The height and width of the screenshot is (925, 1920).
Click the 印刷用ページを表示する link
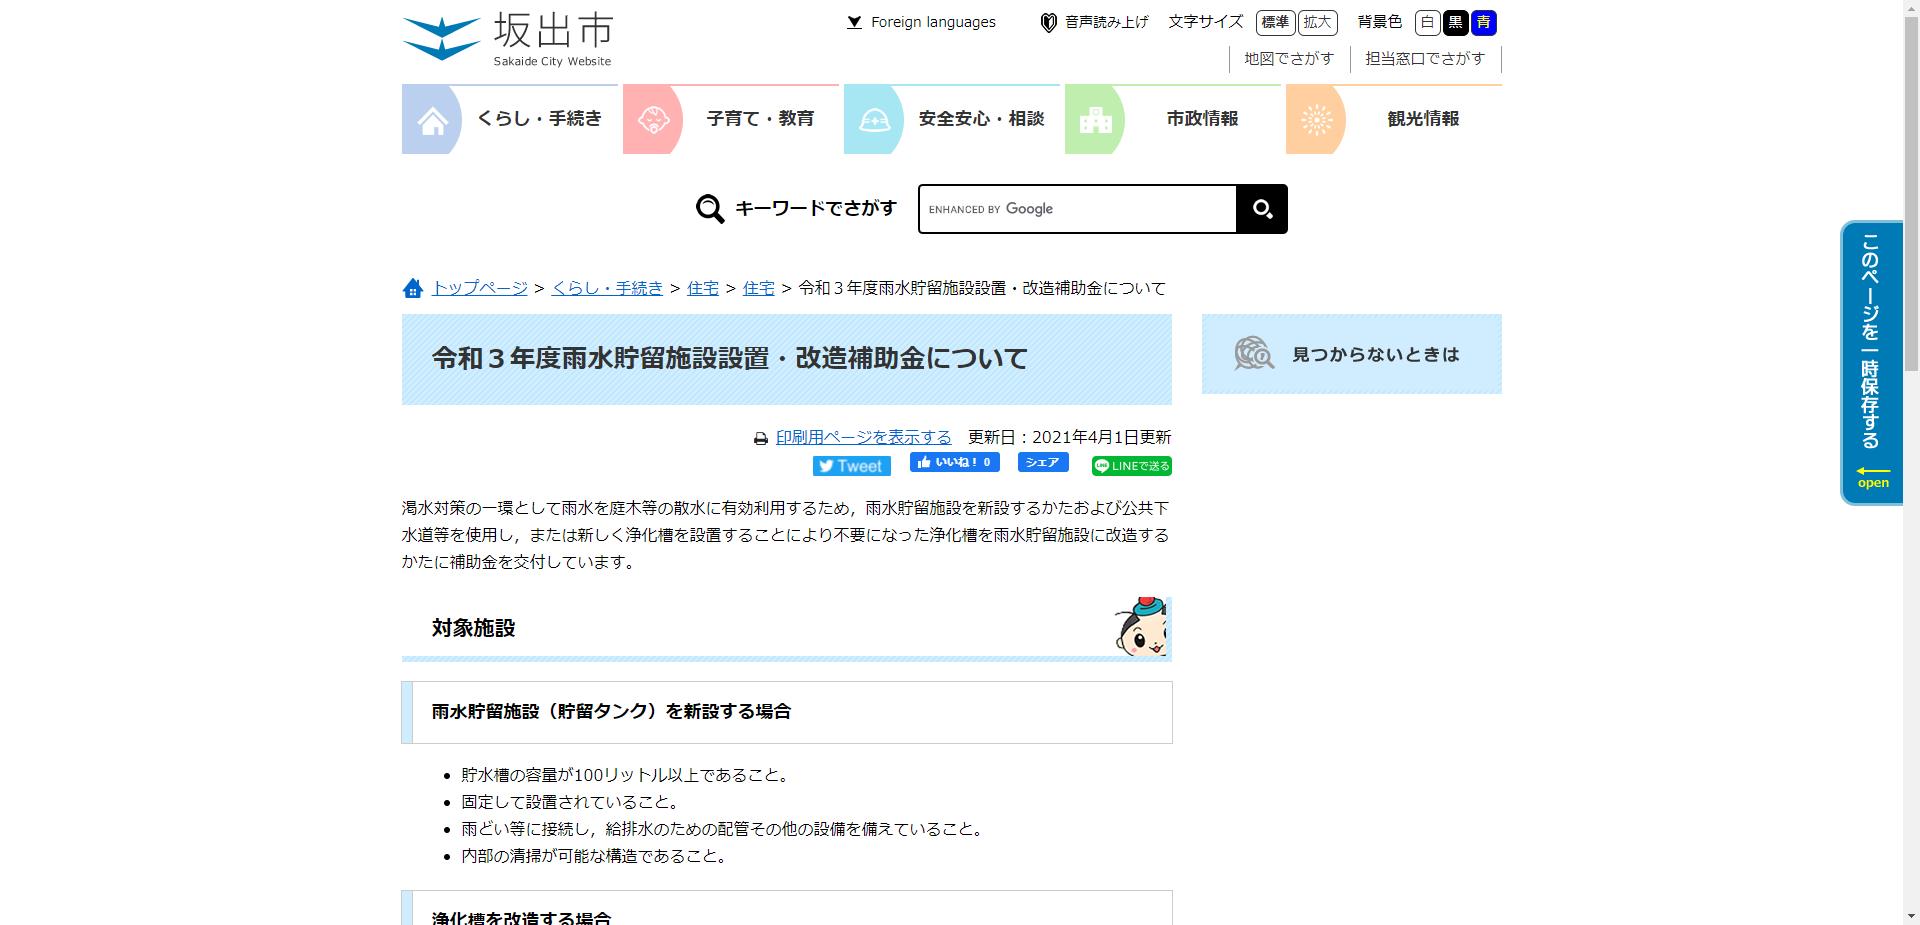pos(863,437)
